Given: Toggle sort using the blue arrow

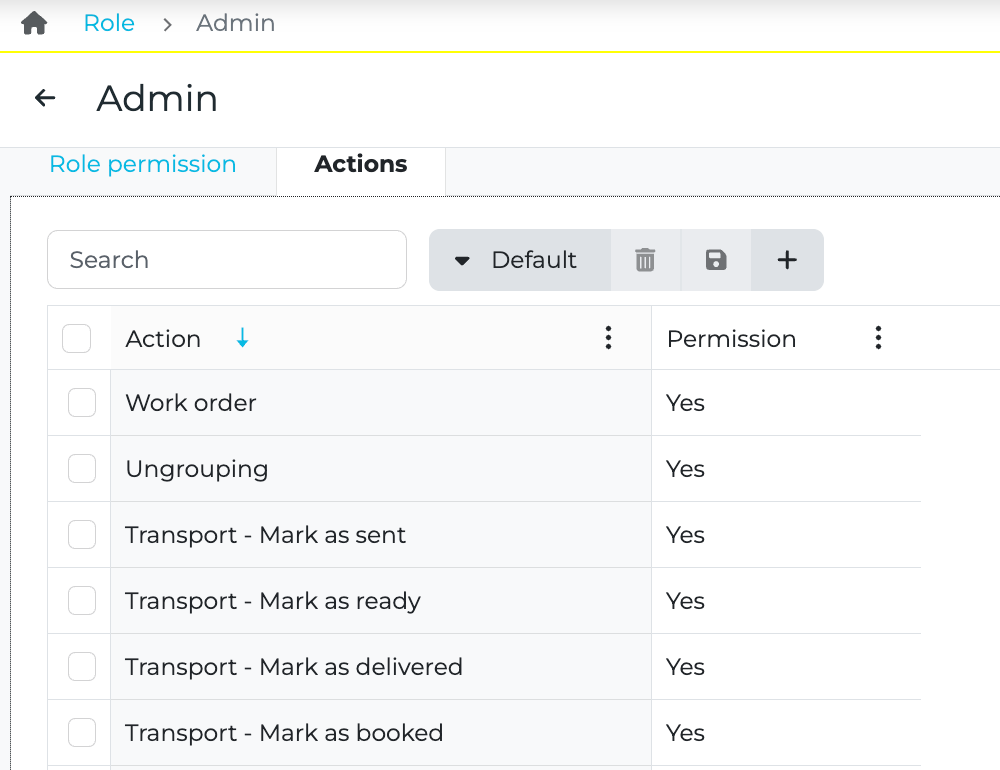Looking at the screenshot, I should (242, 339).
